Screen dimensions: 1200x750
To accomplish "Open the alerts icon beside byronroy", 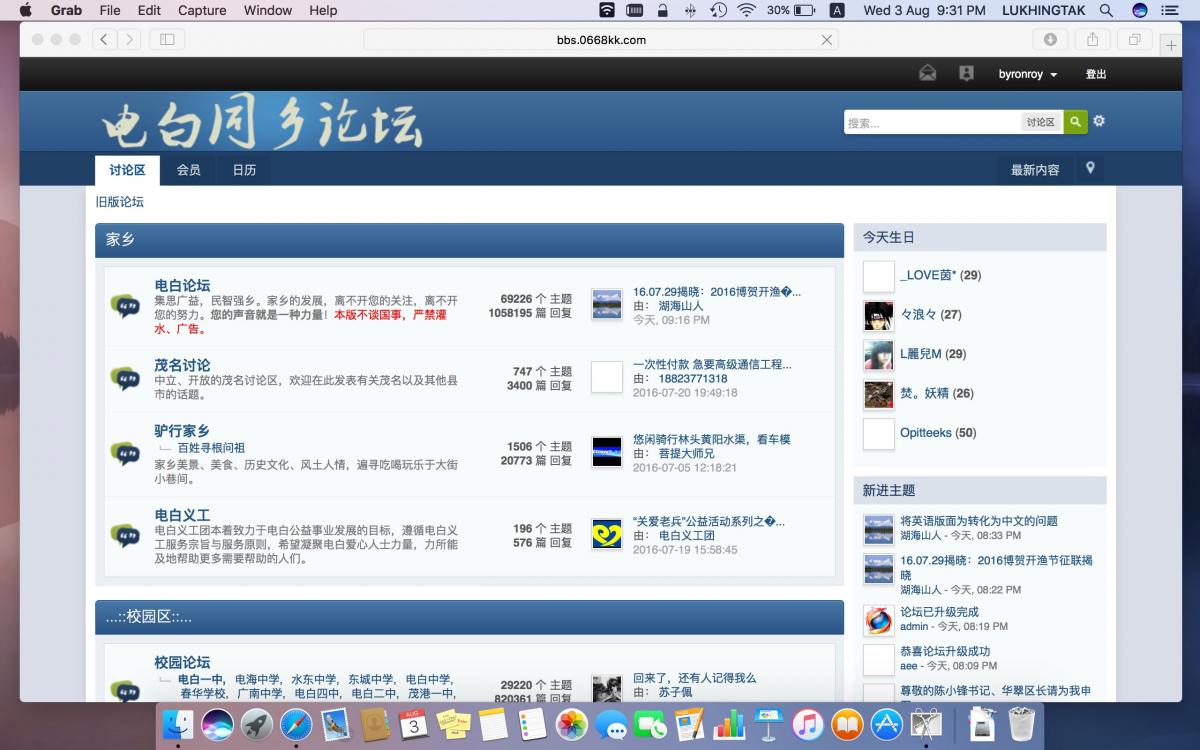I will point(966,73).
